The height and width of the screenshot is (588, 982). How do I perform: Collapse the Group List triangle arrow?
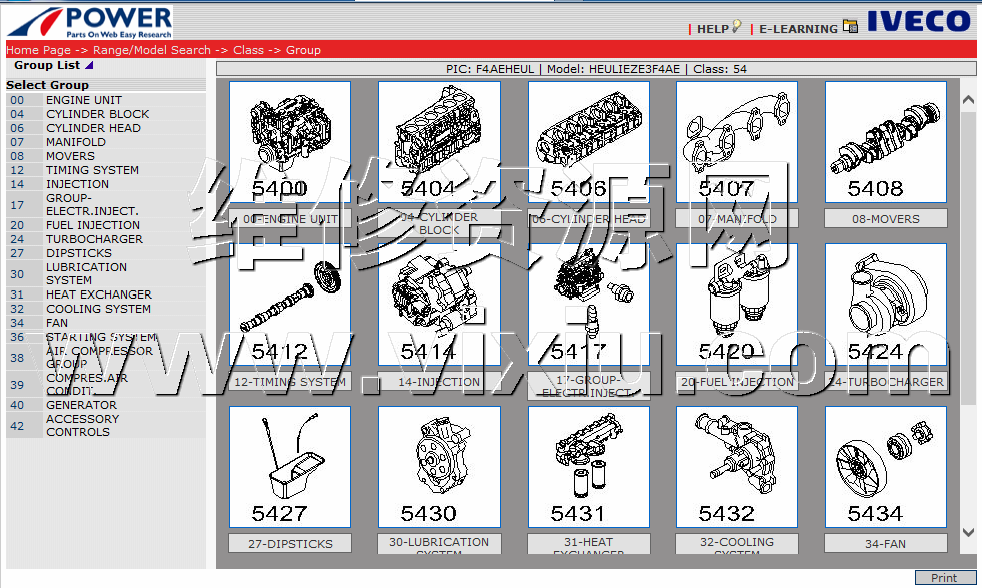89,66
